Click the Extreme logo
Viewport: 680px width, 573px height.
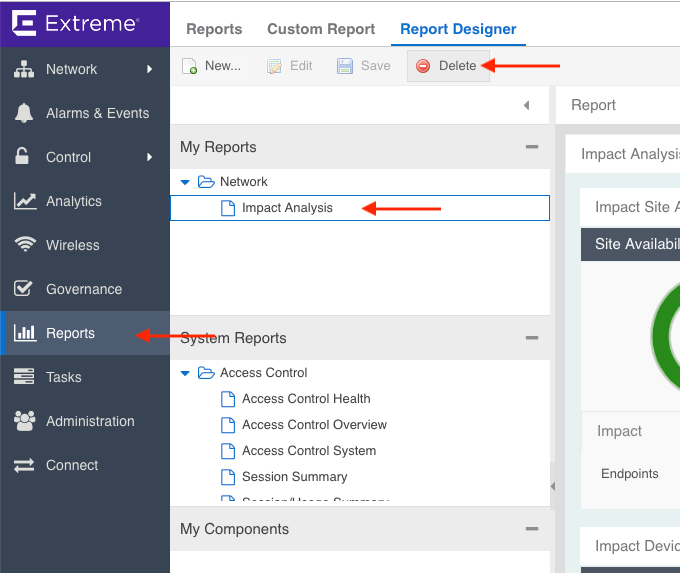[75, 23]
